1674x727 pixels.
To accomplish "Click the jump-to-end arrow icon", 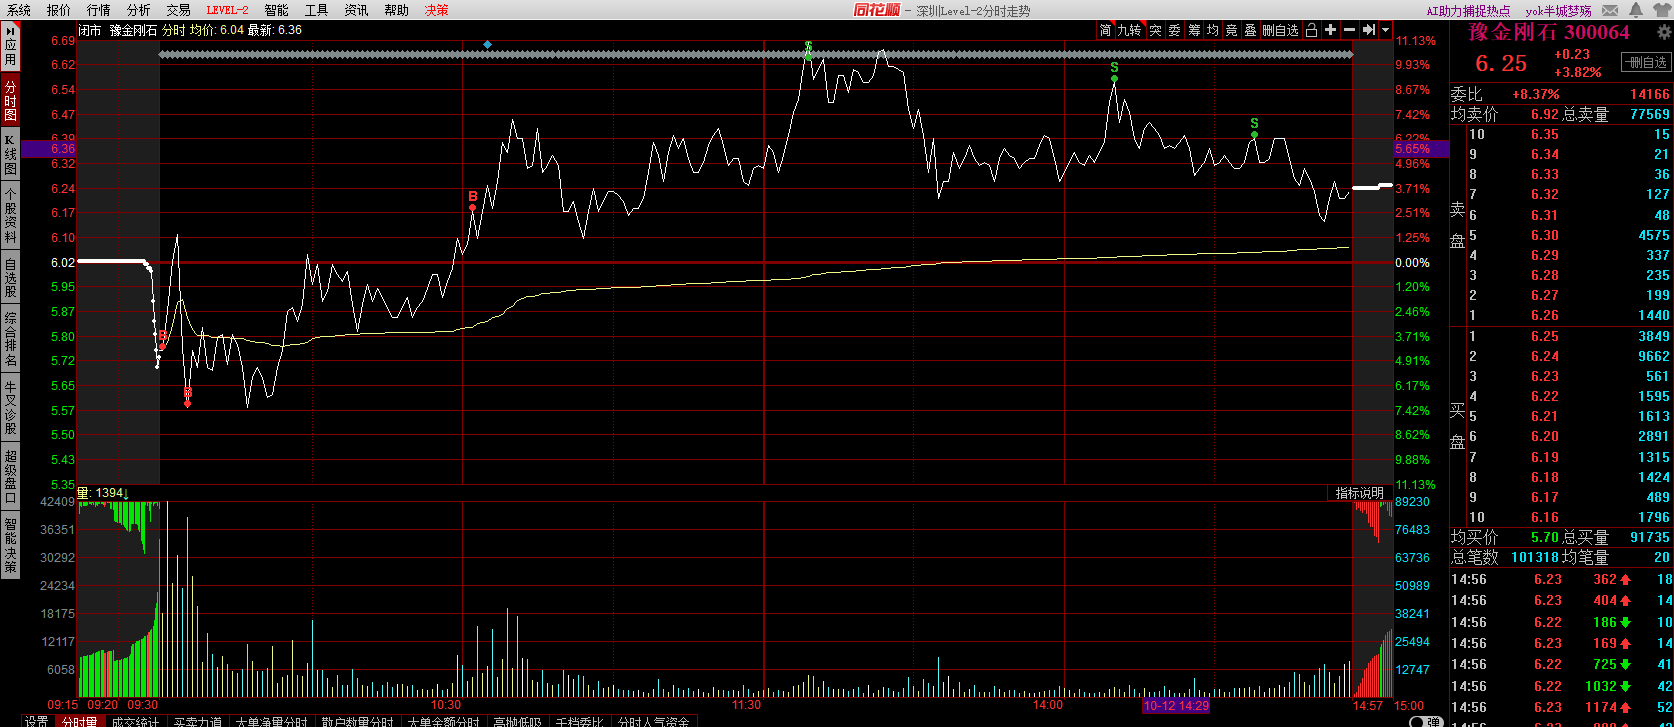I will (1368, 31).
